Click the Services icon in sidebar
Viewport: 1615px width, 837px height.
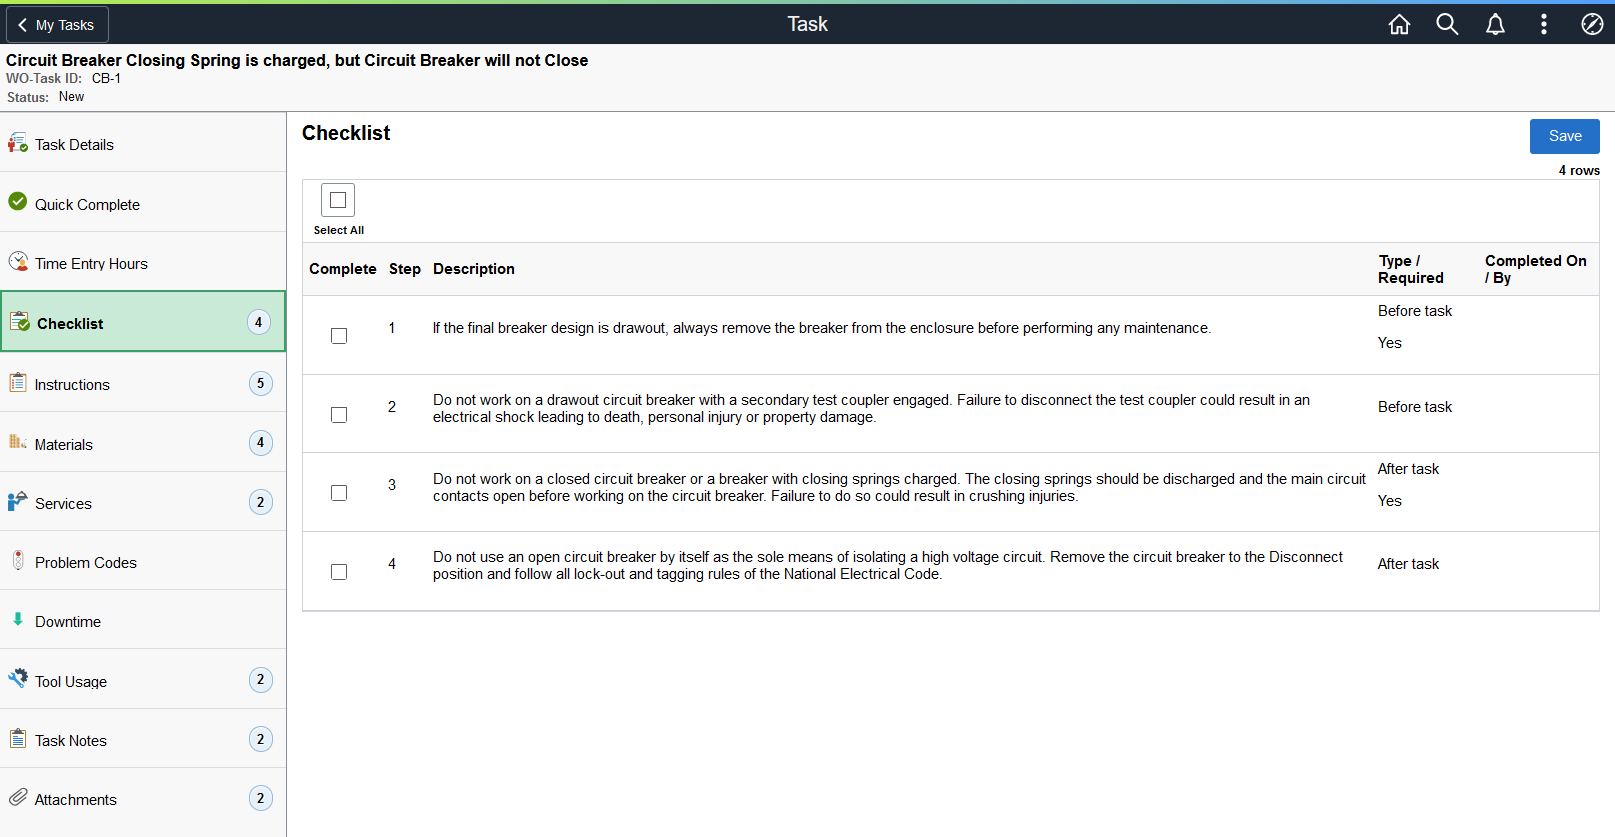18,501
